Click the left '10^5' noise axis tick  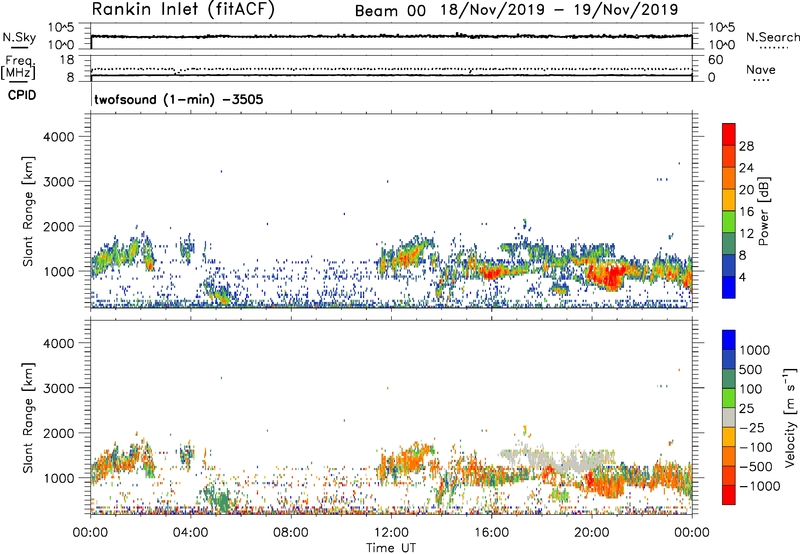61,28
